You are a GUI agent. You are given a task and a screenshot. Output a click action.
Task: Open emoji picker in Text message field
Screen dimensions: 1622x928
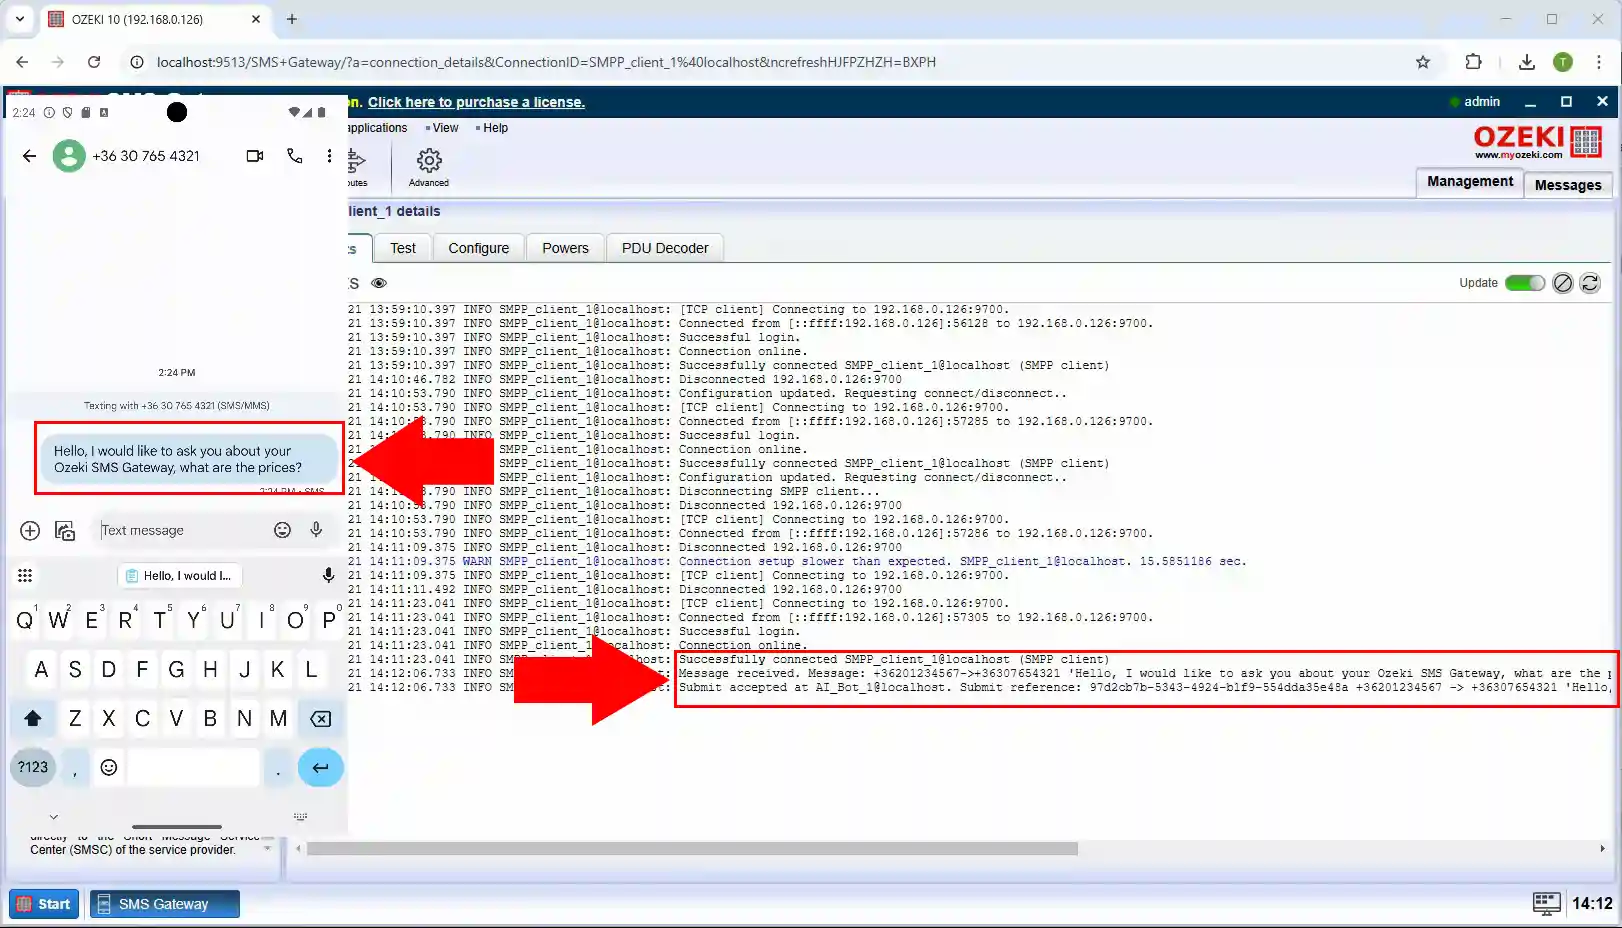point(282,530)
